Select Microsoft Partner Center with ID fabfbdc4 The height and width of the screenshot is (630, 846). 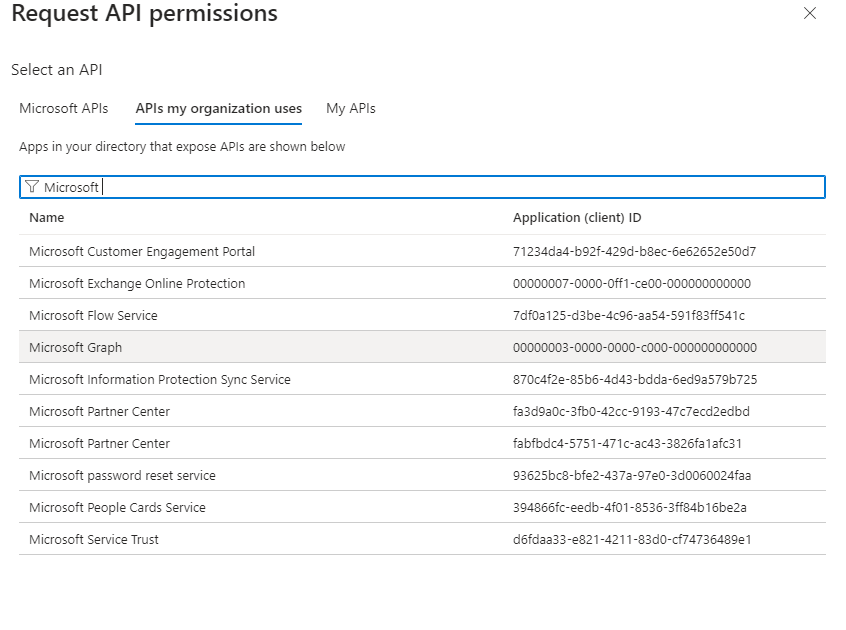point(99,443)
